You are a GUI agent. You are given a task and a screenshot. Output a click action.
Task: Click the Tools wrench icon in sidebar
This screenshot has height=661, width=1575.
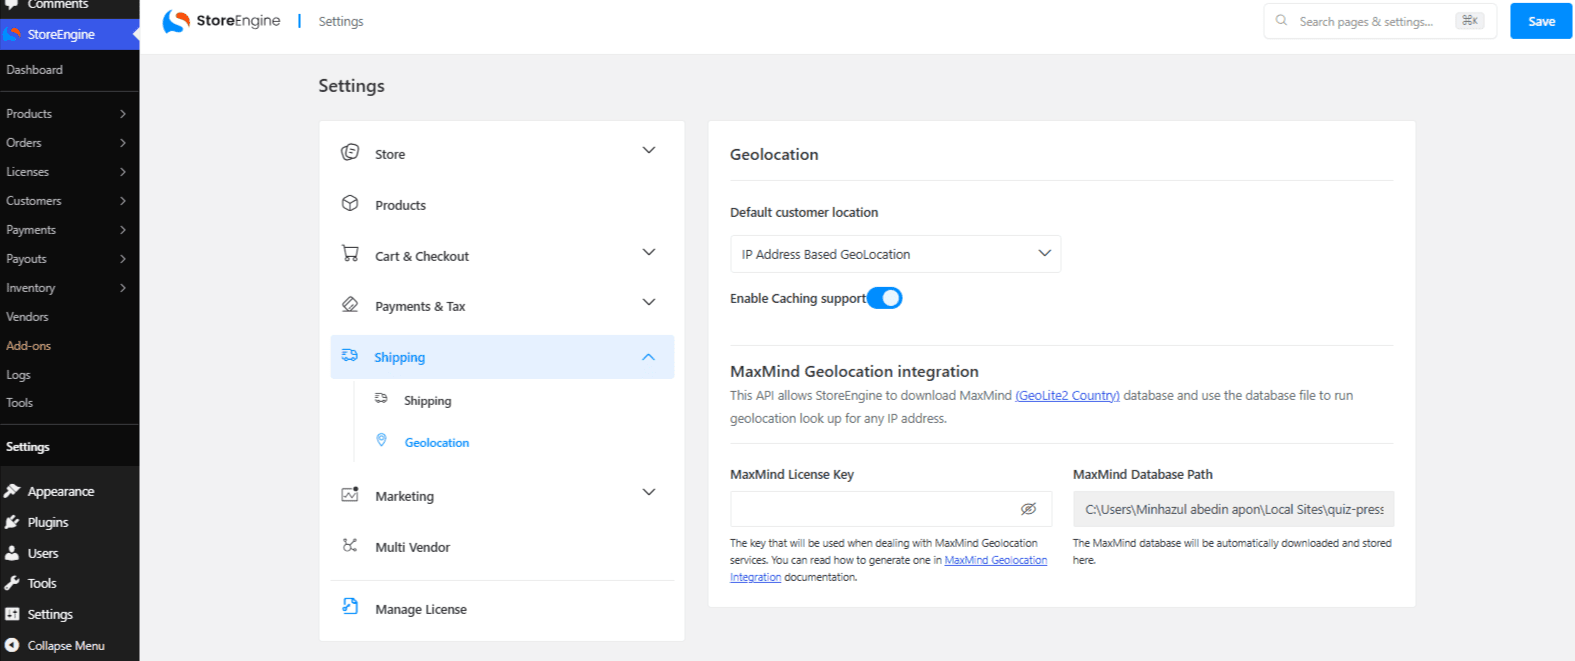[x=12, y=583]
